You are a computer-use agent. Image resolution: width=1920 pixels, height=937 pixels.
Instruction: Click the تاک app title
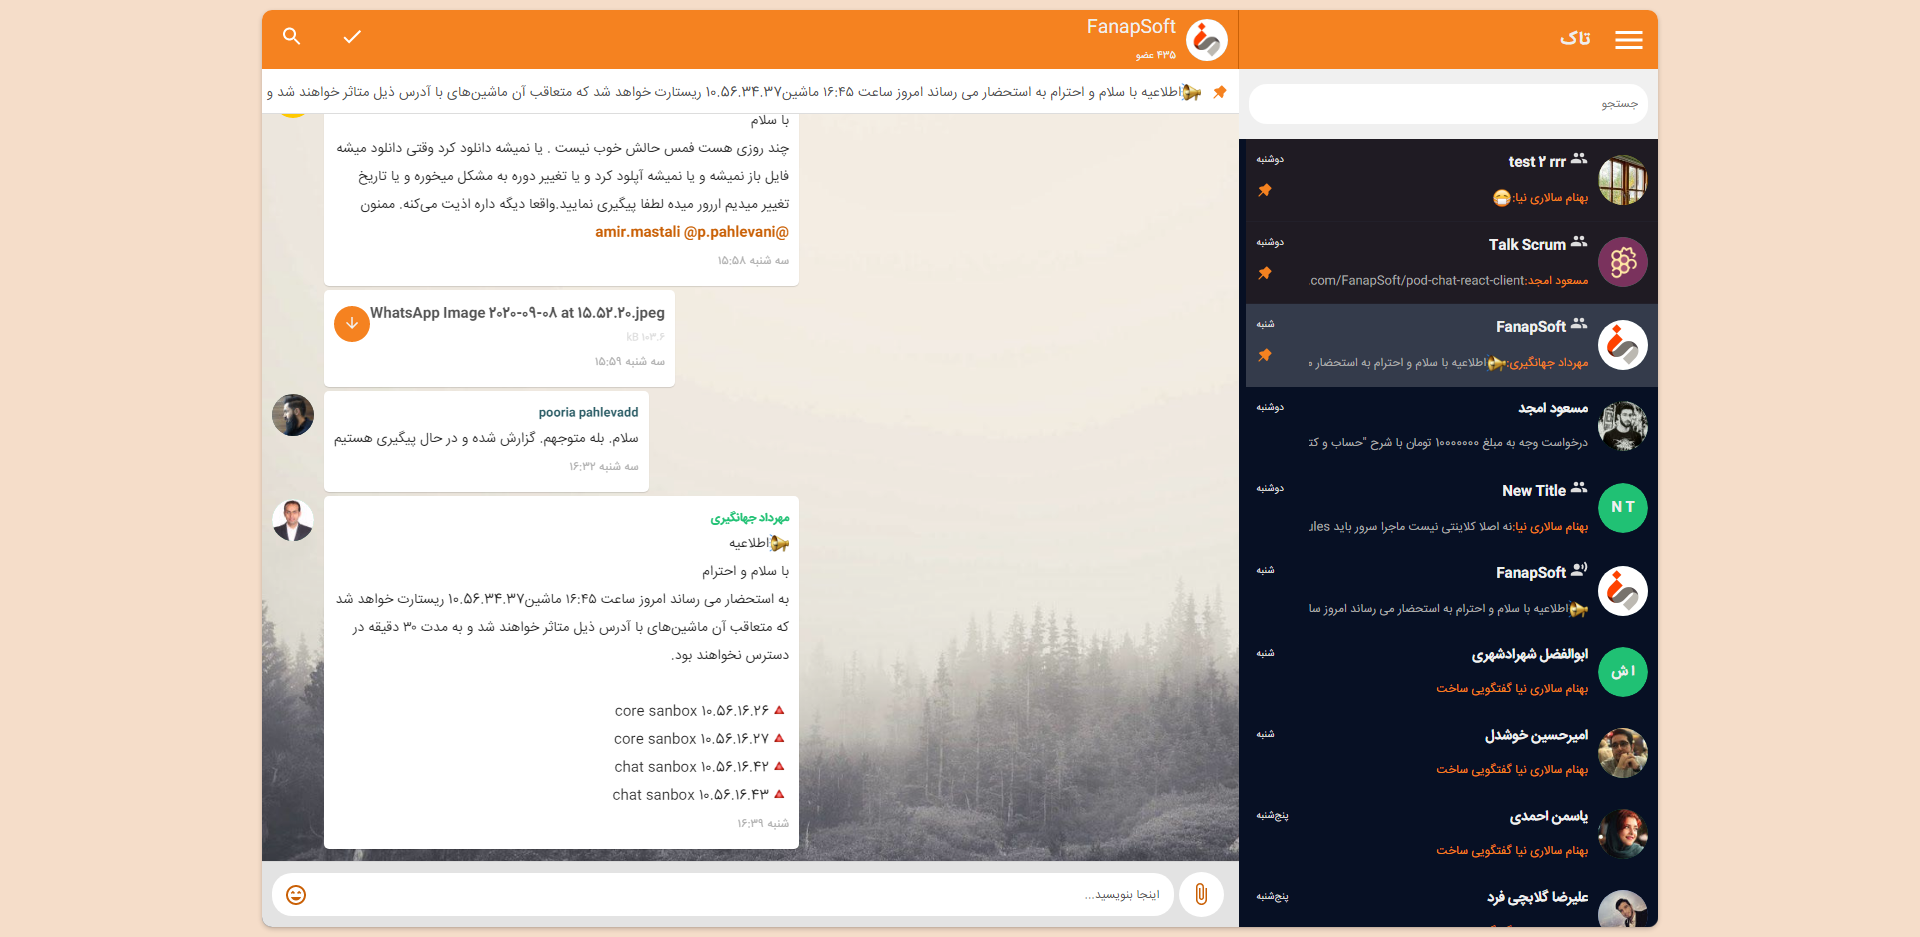pyautogui.click(x=1575, y=38)
